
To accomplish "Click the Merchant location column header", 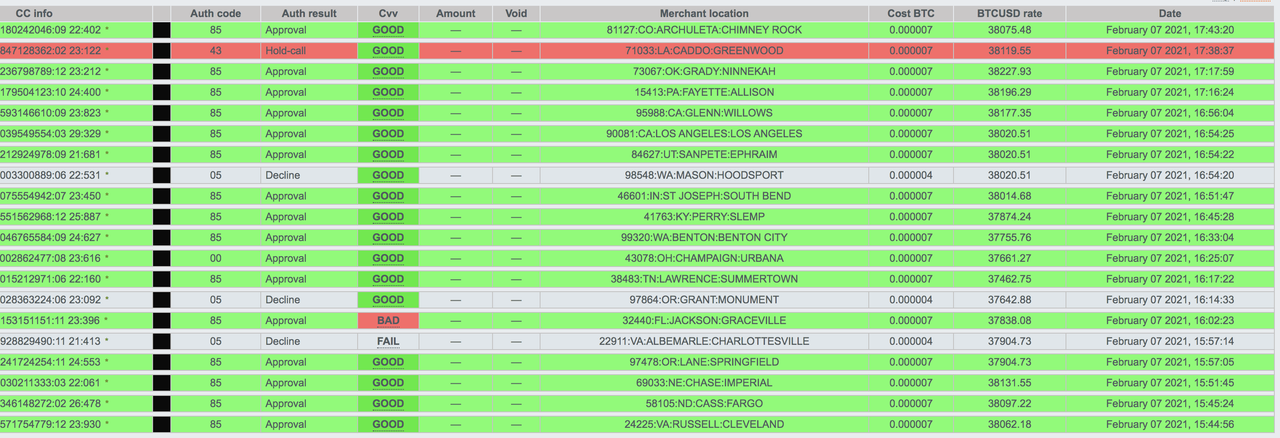I will [704, 14].
